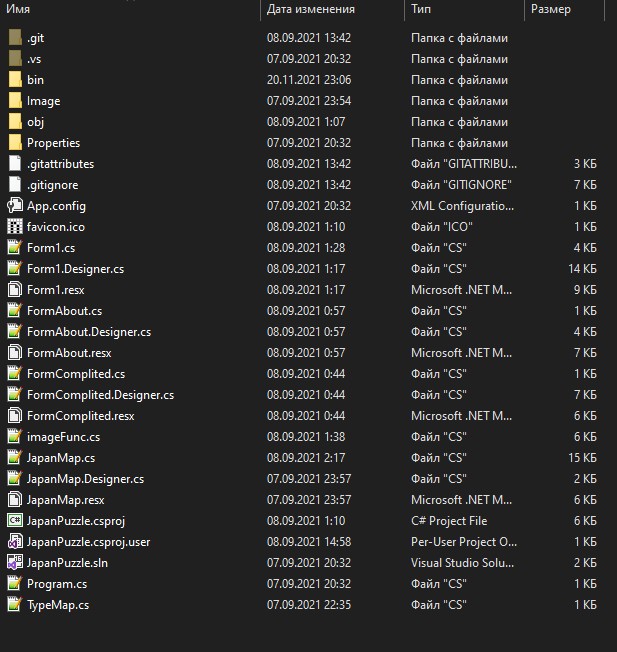Select the JapanPuzzle.csproj.user file icon
Screen dimensions: 617x652
tap(15, 542)
